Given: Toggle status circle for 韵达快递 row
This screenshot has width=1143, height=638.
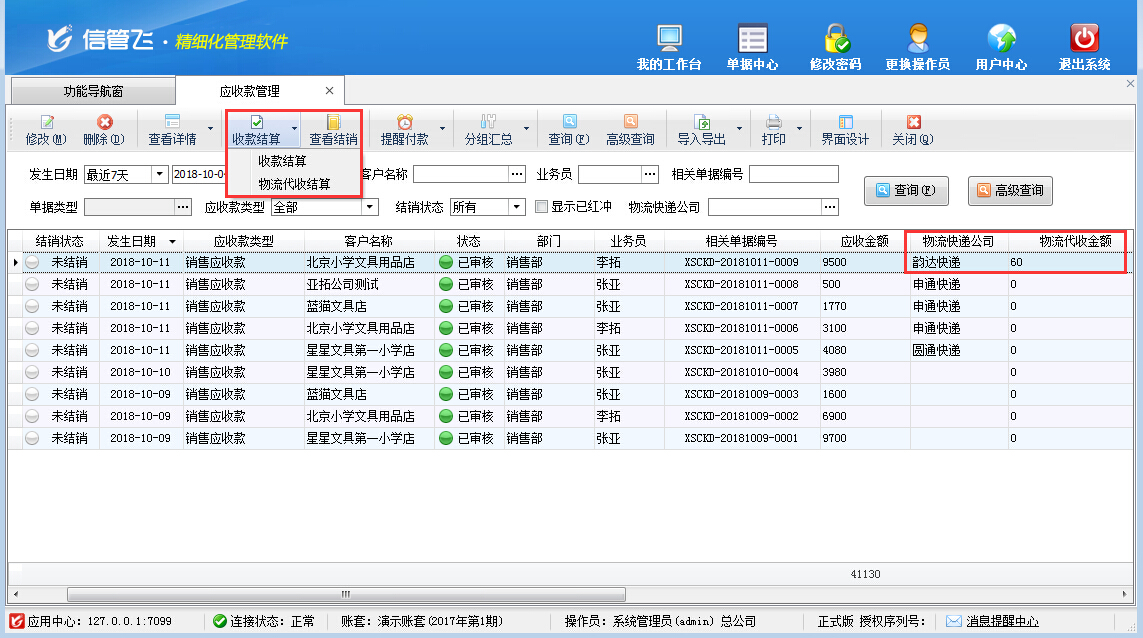Looking at the screenshot, I should [x=32, y=262].
